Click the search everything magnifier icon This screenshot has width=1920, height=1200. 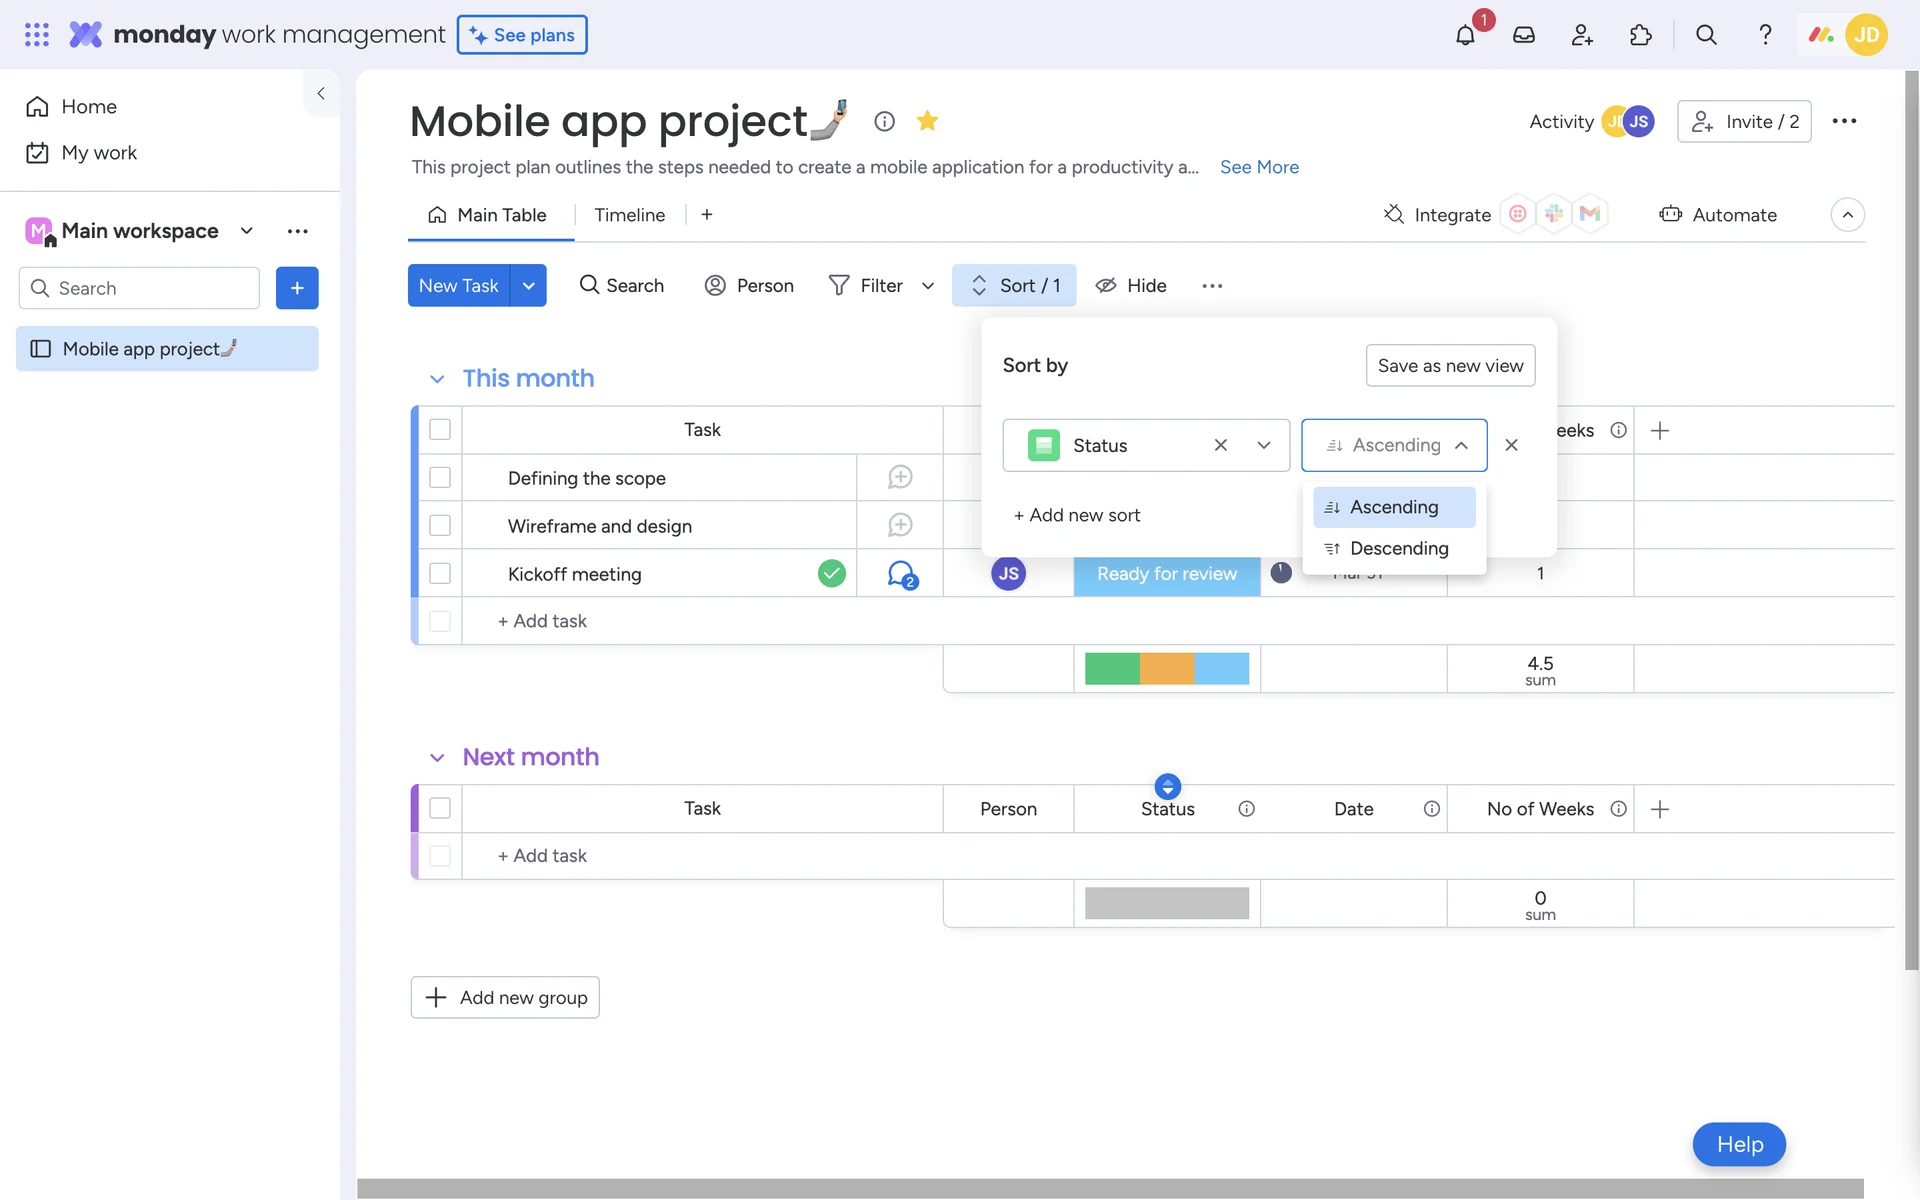1706,35
